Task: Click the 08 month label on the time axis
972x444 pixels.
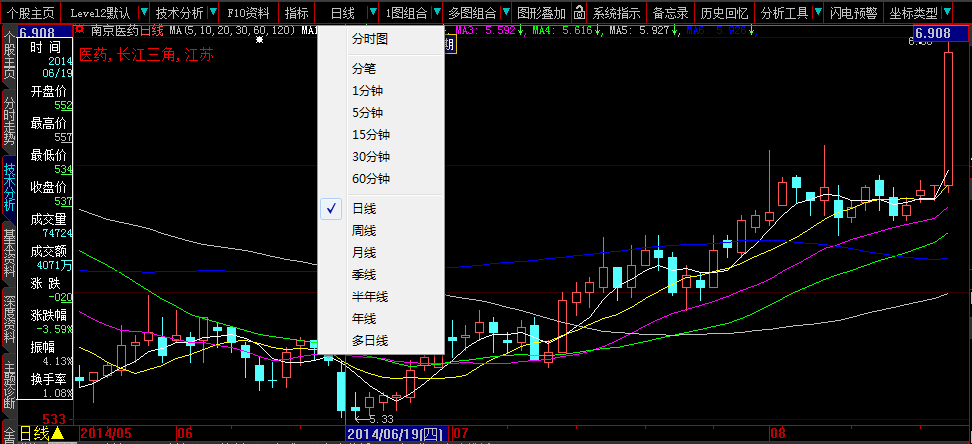Action: click(778, 432)
